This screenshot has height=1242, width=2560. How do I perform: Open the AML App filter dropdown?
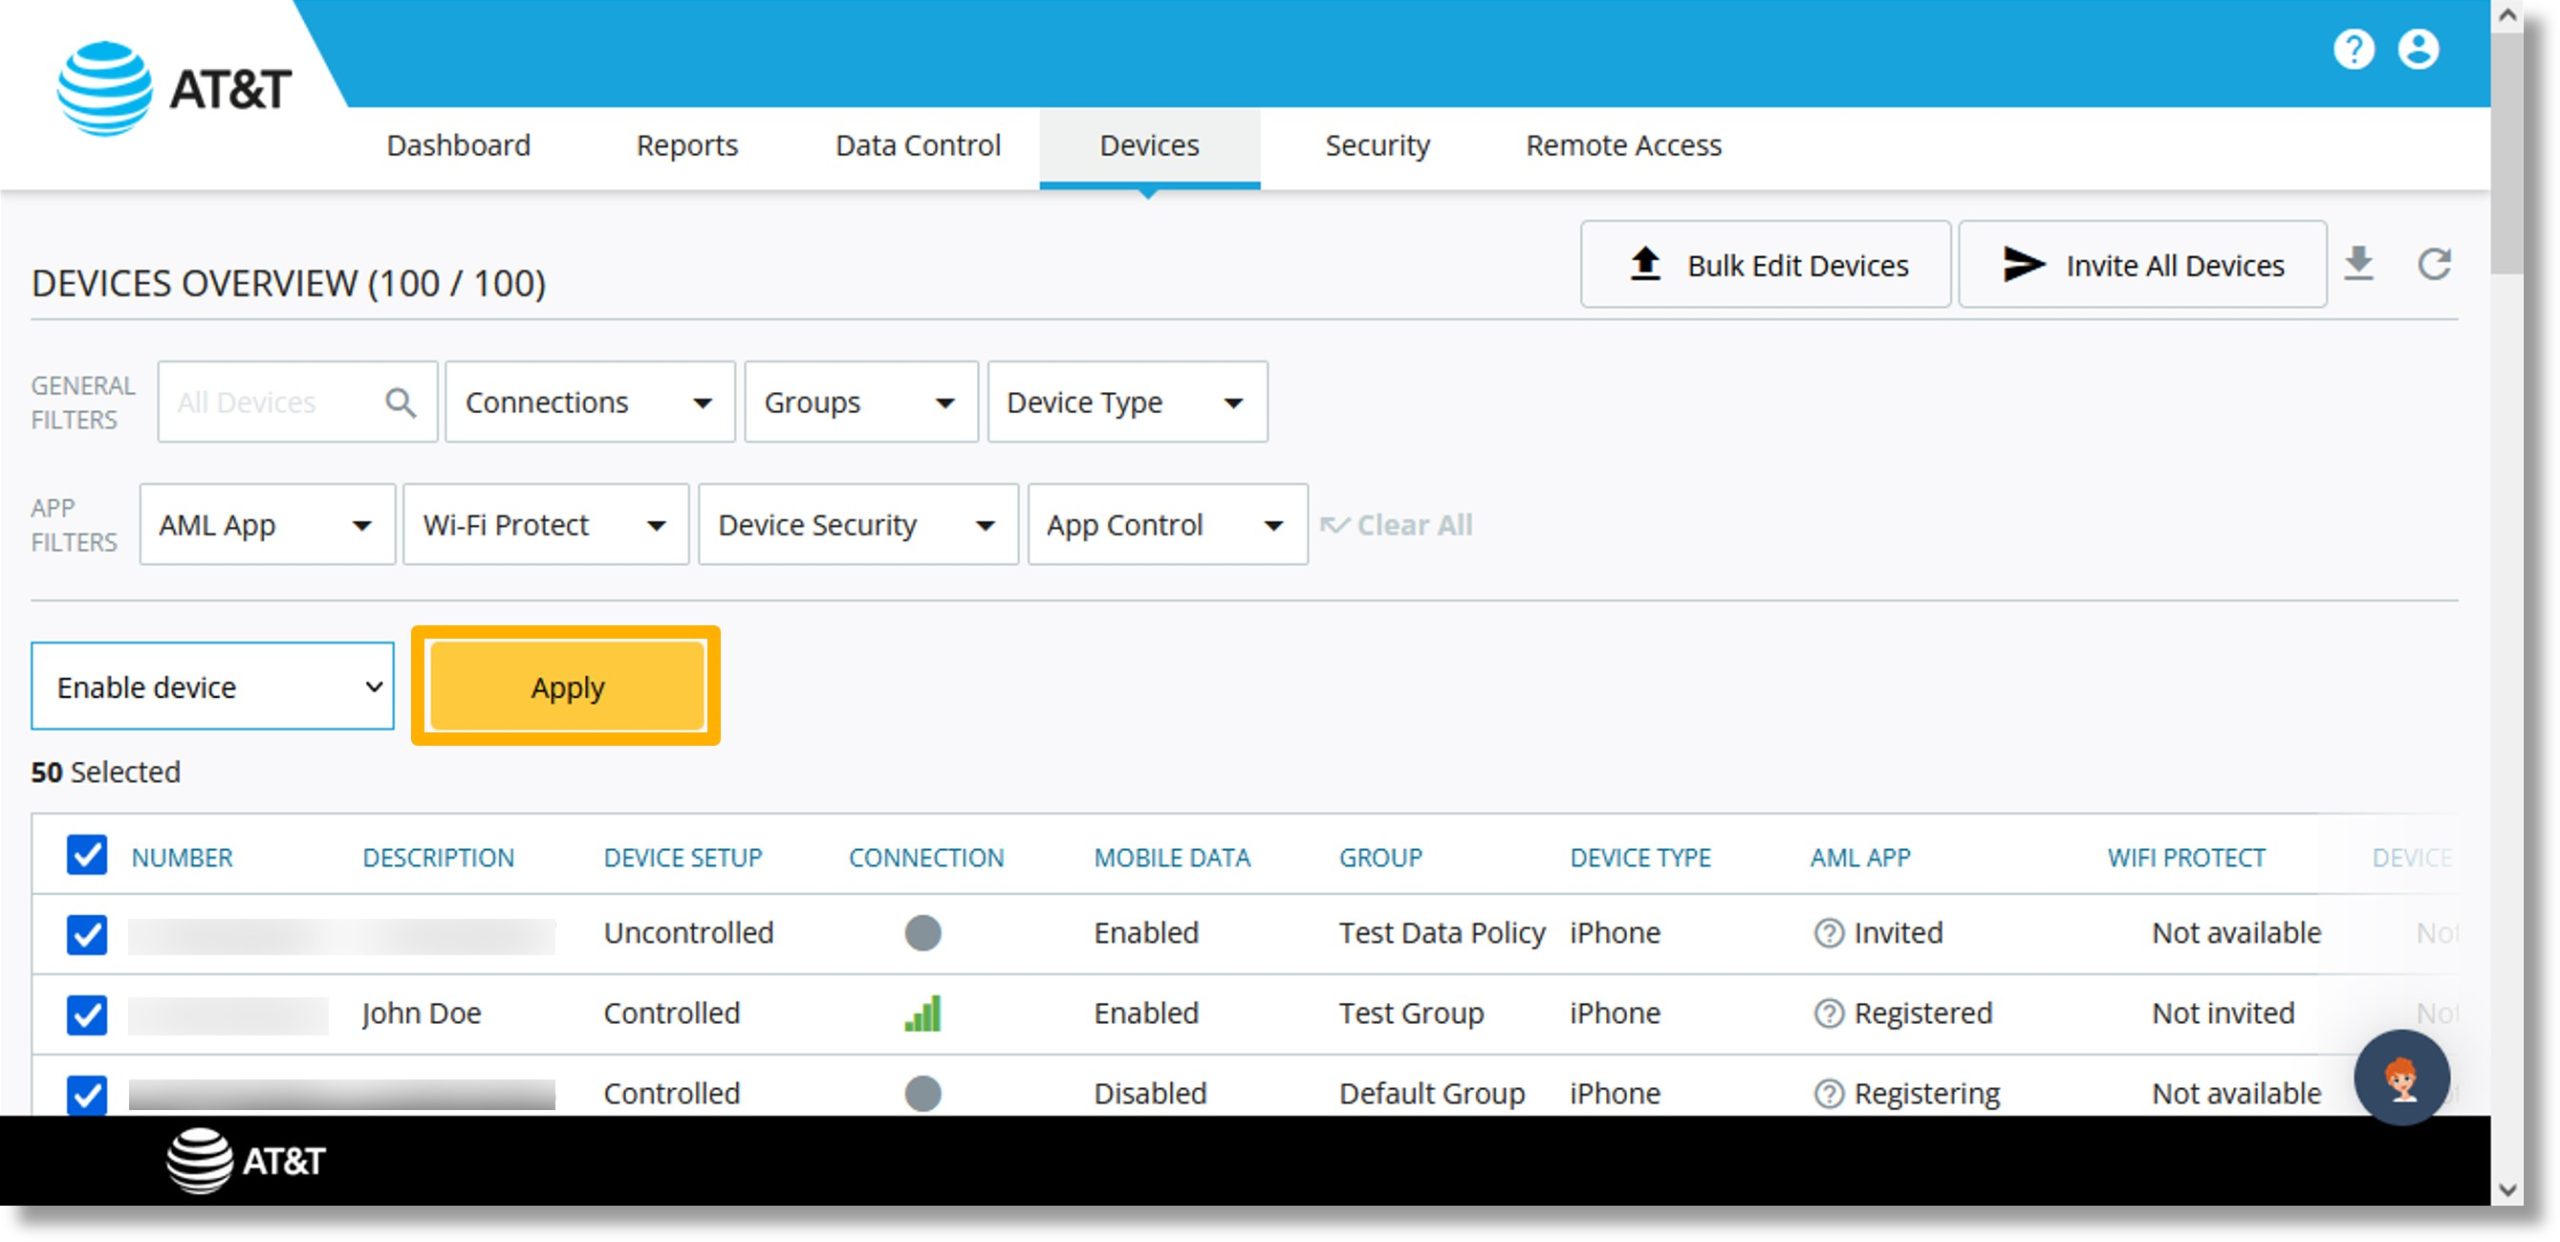coord(267,525)
